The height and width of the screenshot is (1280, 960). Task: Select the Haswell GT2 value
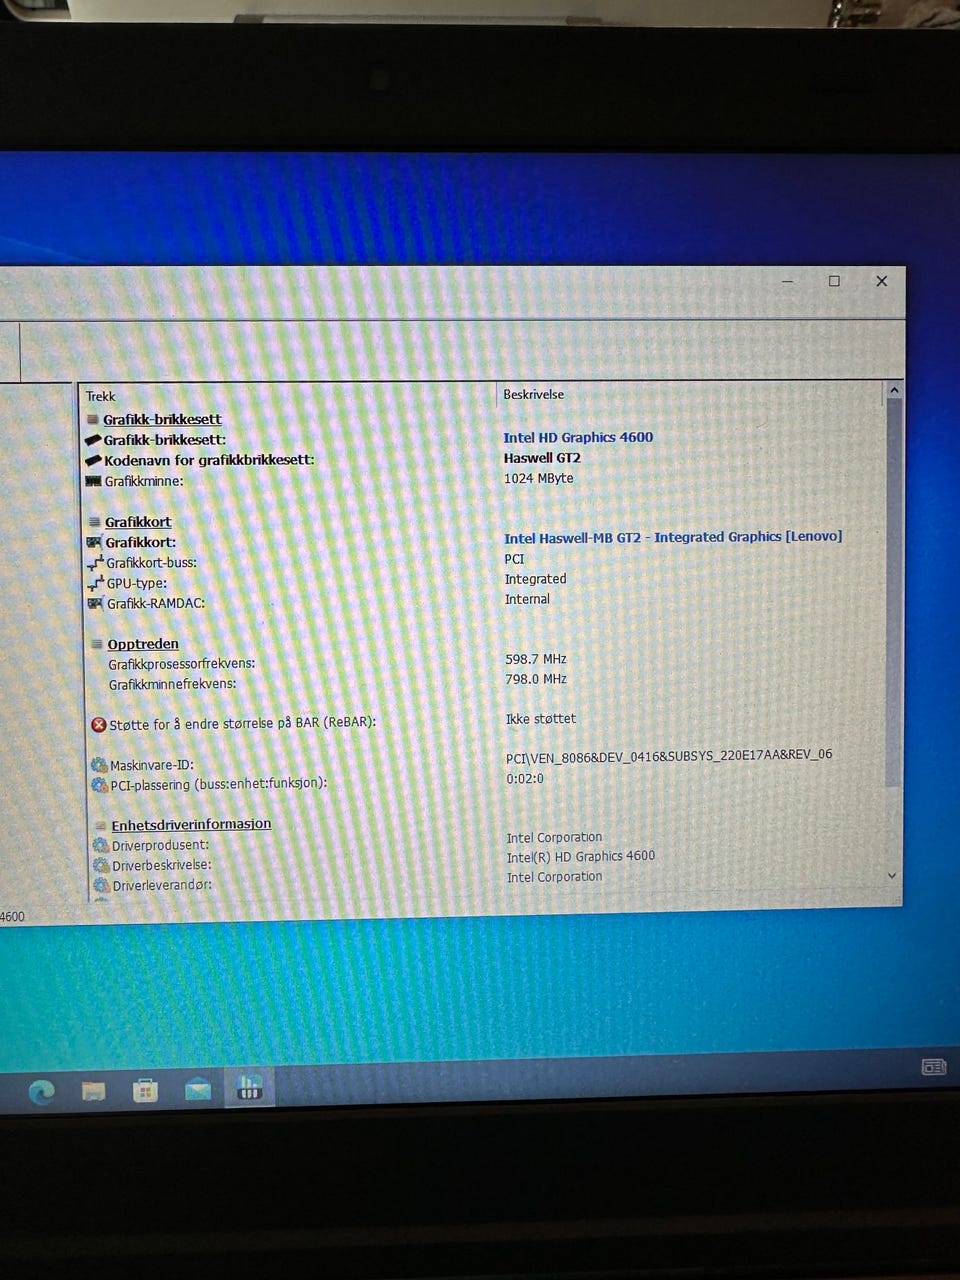(542, 458)
